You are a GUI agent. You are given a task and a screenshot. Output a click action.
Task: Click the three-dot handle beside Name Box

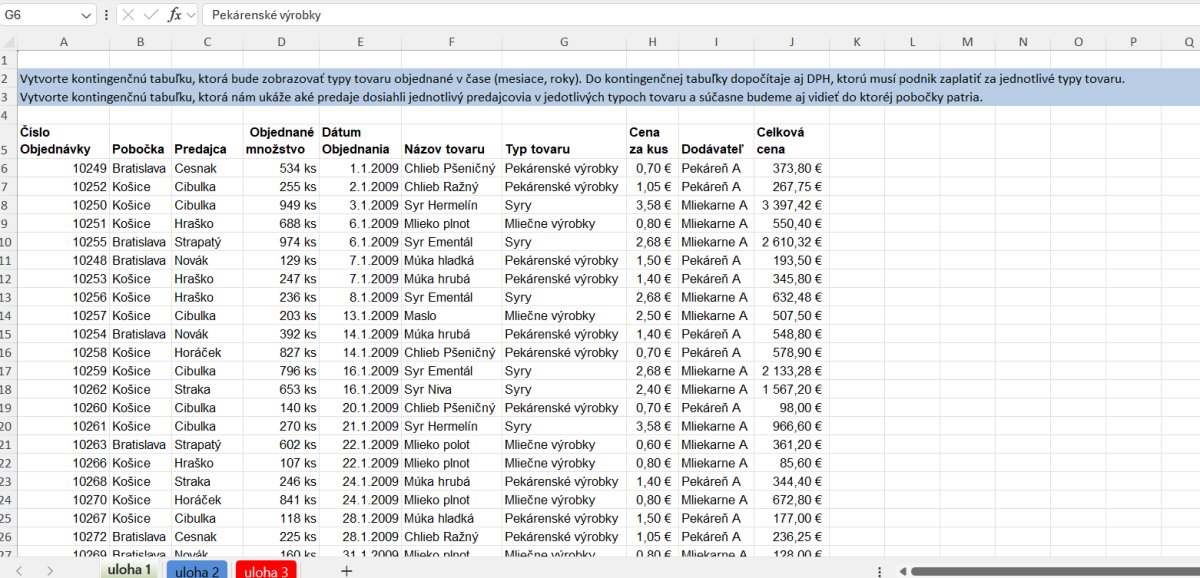click(x=107, y=15)
